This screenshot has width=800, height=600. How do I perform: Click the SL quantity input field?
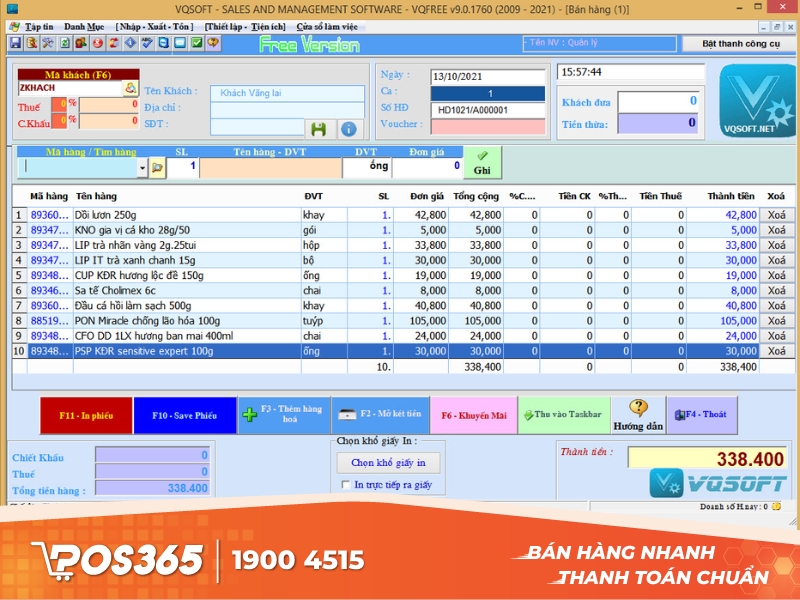click(183, 167)
